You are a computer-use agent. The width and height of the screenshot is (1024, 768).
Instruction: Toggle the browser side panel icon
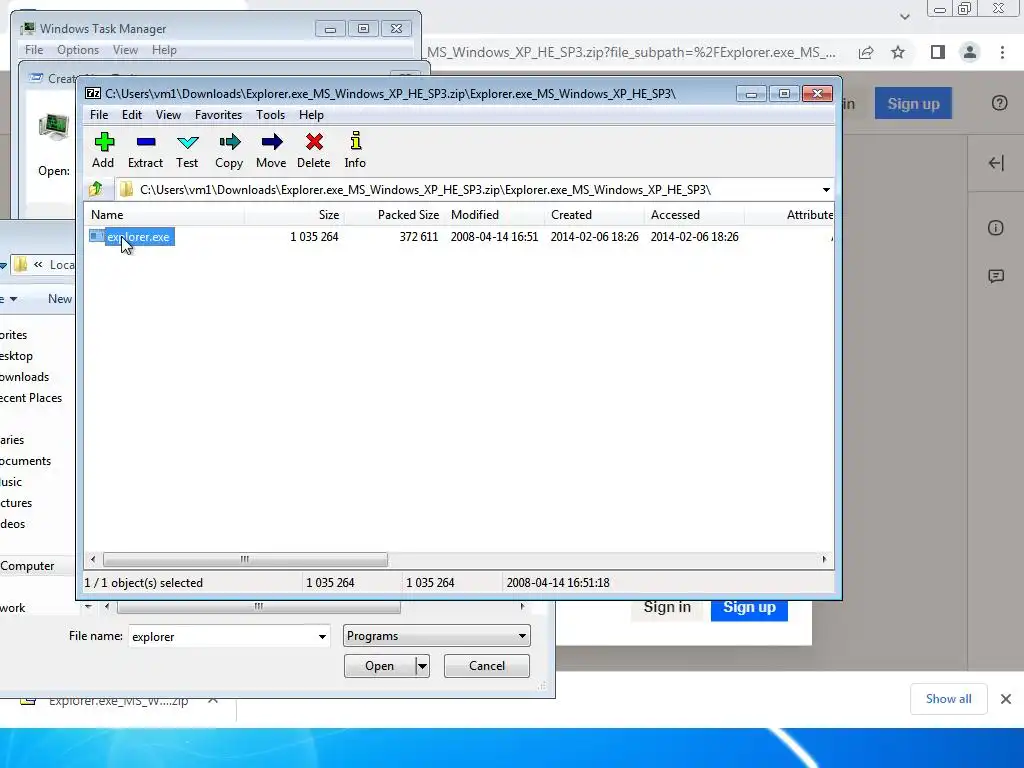tap(938, 52)
